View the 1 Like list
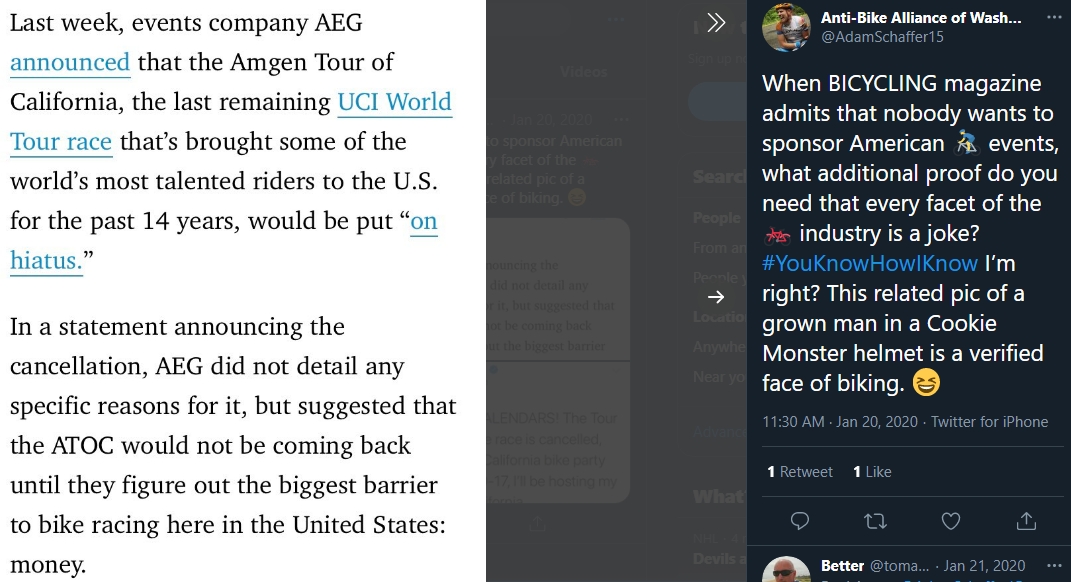Image resolution: width=1071 pixels, height=582 pixels. (872, 471)
